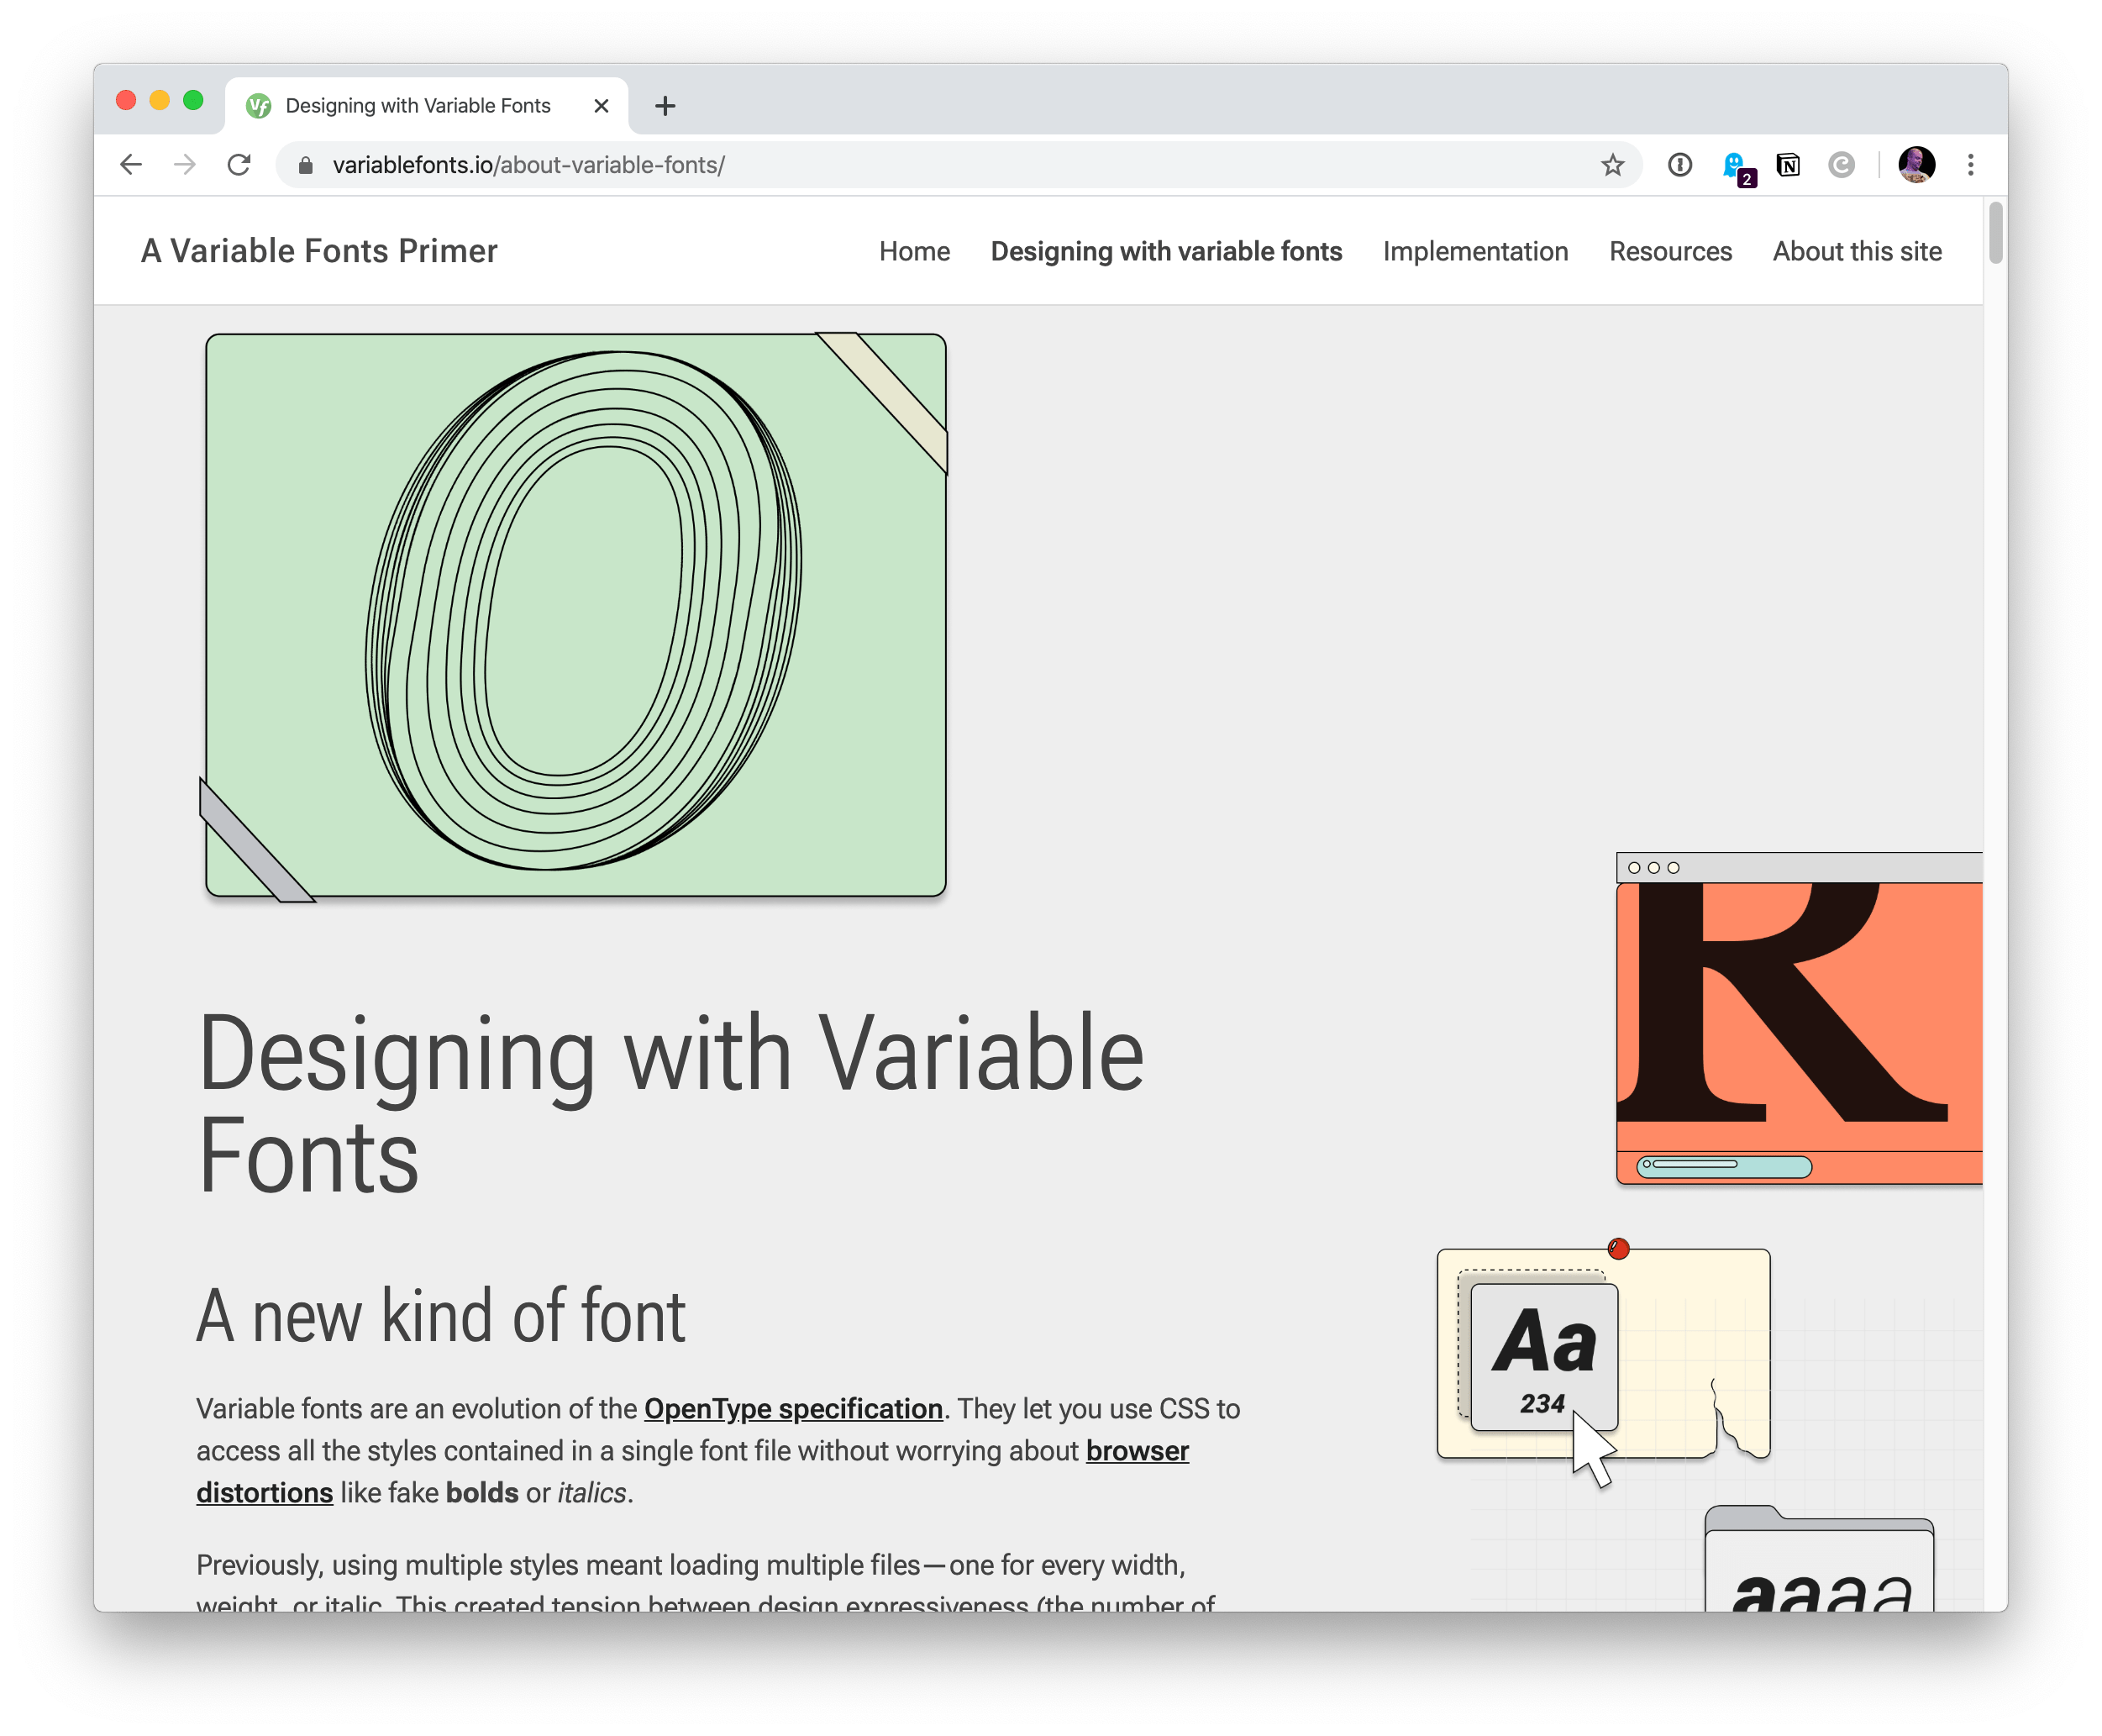Screen dimensions: 2102x1736
Task: Reload the current page
Action: (x=239, y=165)
